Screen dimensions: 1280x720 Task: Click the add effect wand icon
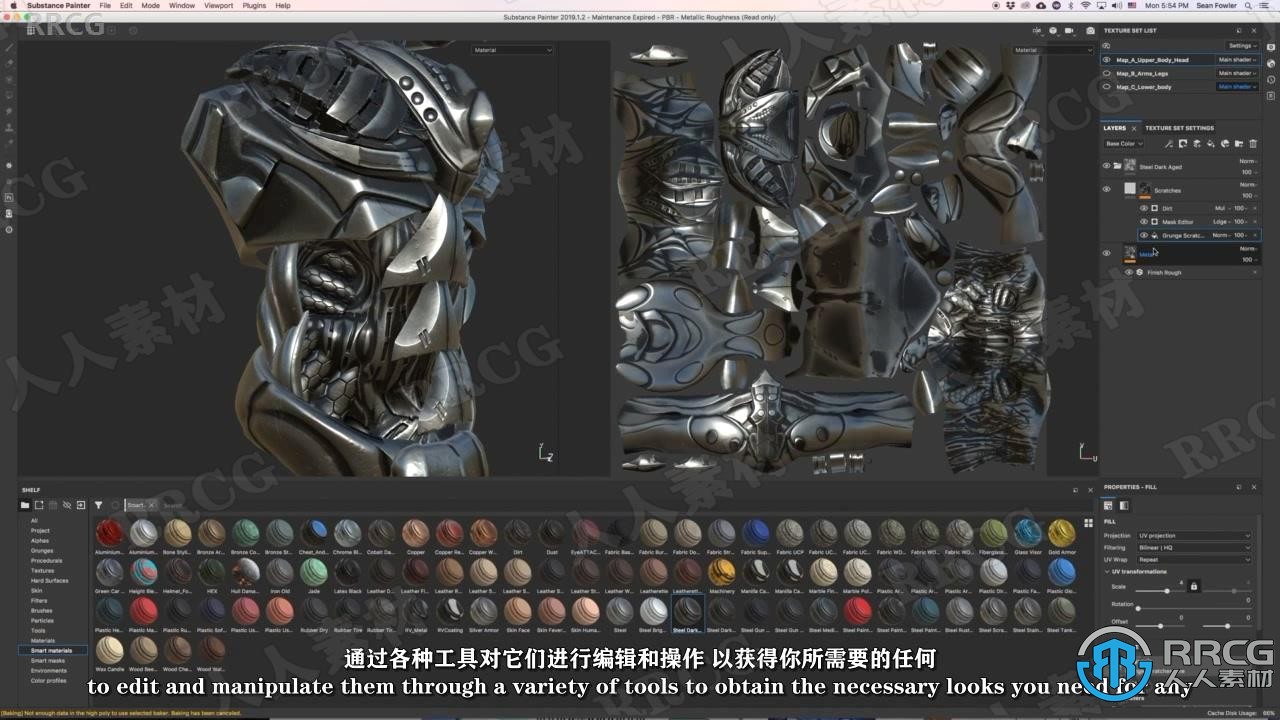coord(1169,143)
